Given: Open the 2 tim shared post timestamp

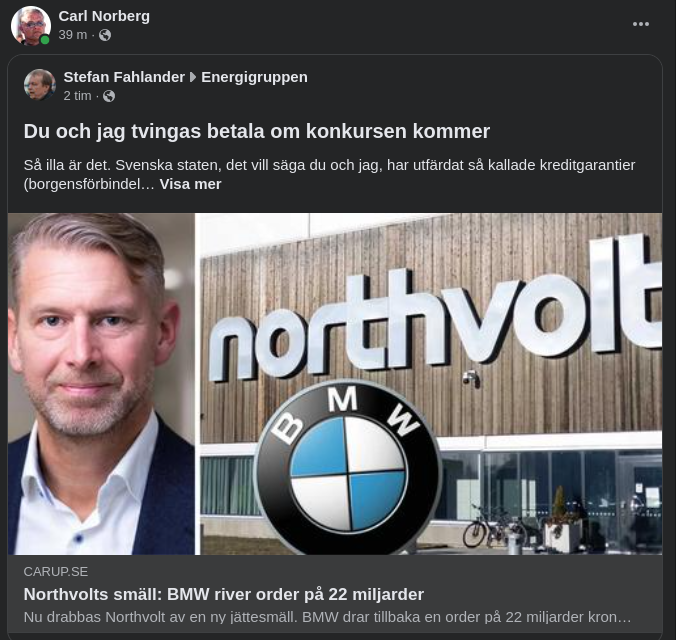Looking at the screenshot, I should [77, 96].
